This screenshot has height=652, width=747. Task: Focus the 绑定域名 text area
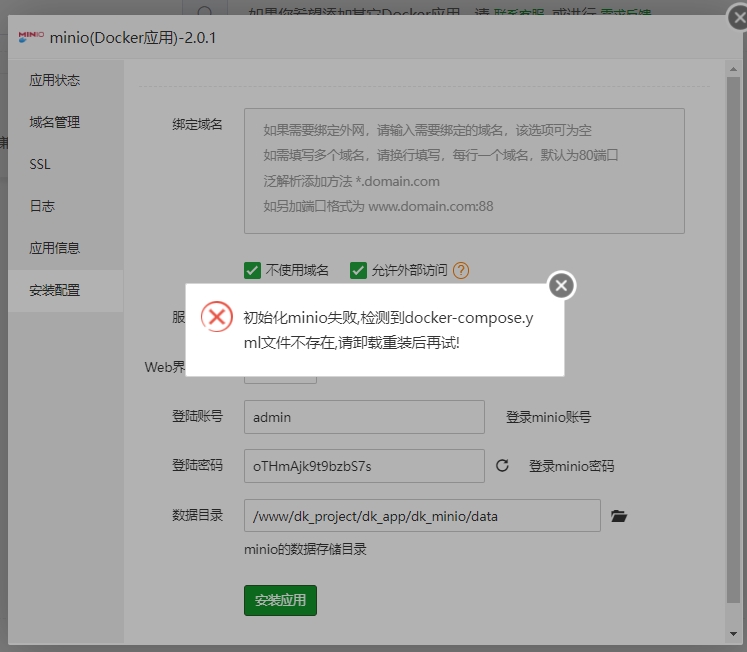pyautogui.click(x=464, y=171)
